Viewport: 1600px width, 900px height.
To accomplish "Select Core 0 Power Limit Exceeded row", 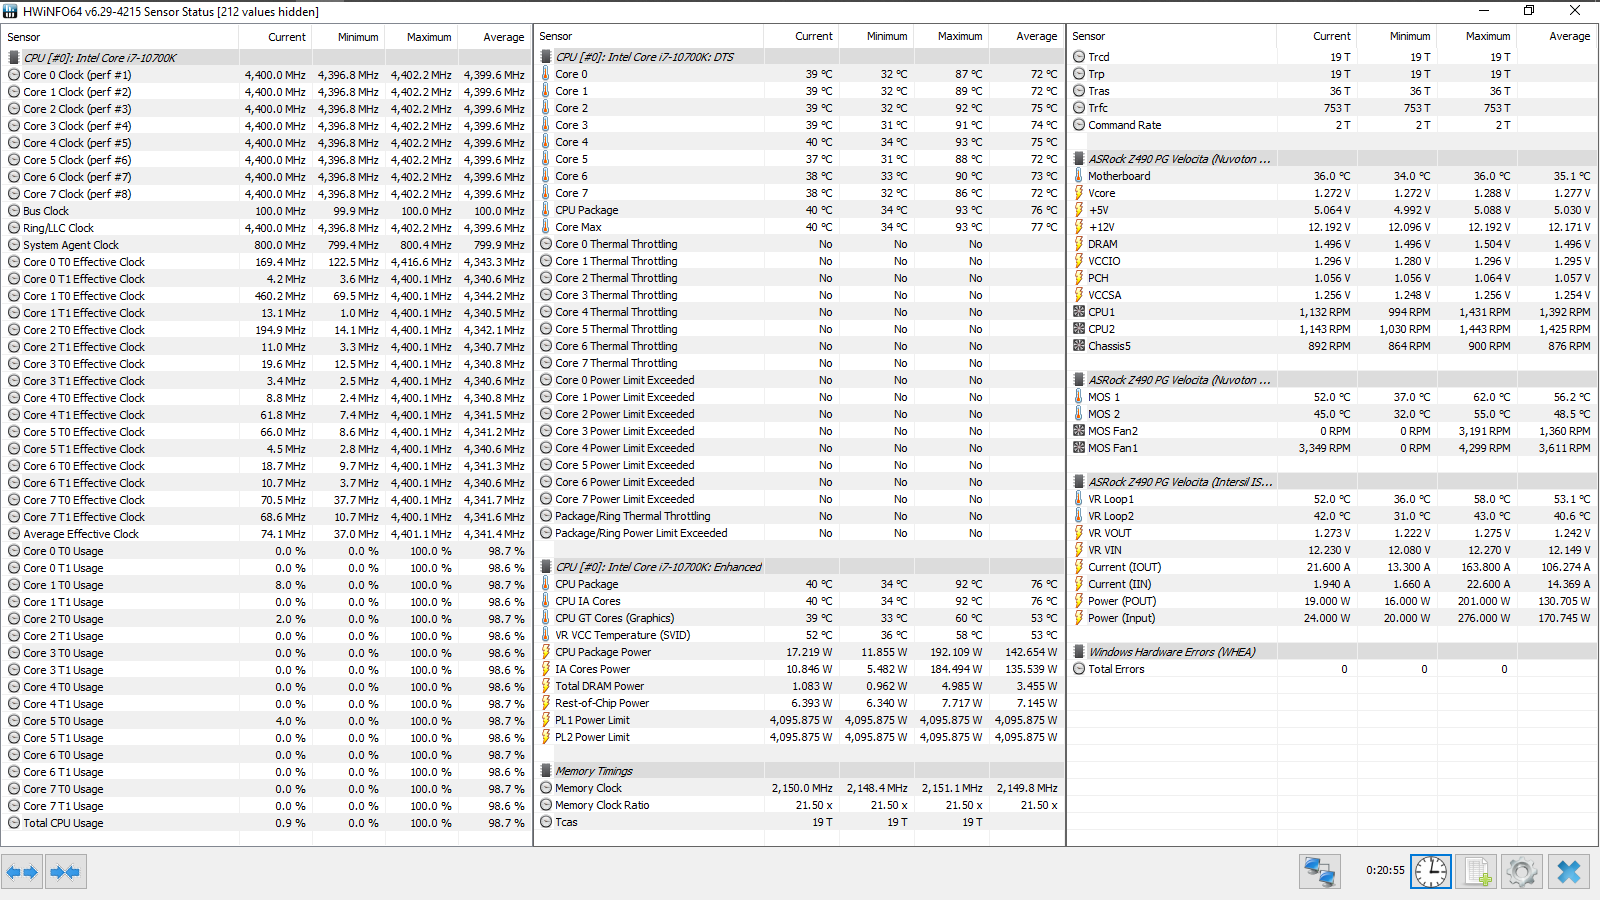I will pyautogui.click(x=799, y=380).
